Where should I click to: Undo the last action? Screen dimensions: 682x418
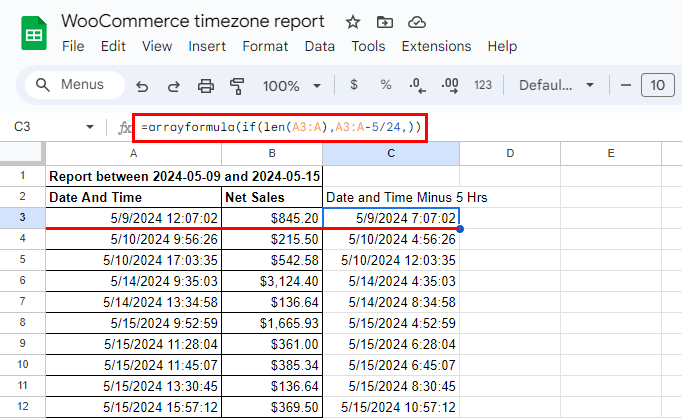(142, 86)
